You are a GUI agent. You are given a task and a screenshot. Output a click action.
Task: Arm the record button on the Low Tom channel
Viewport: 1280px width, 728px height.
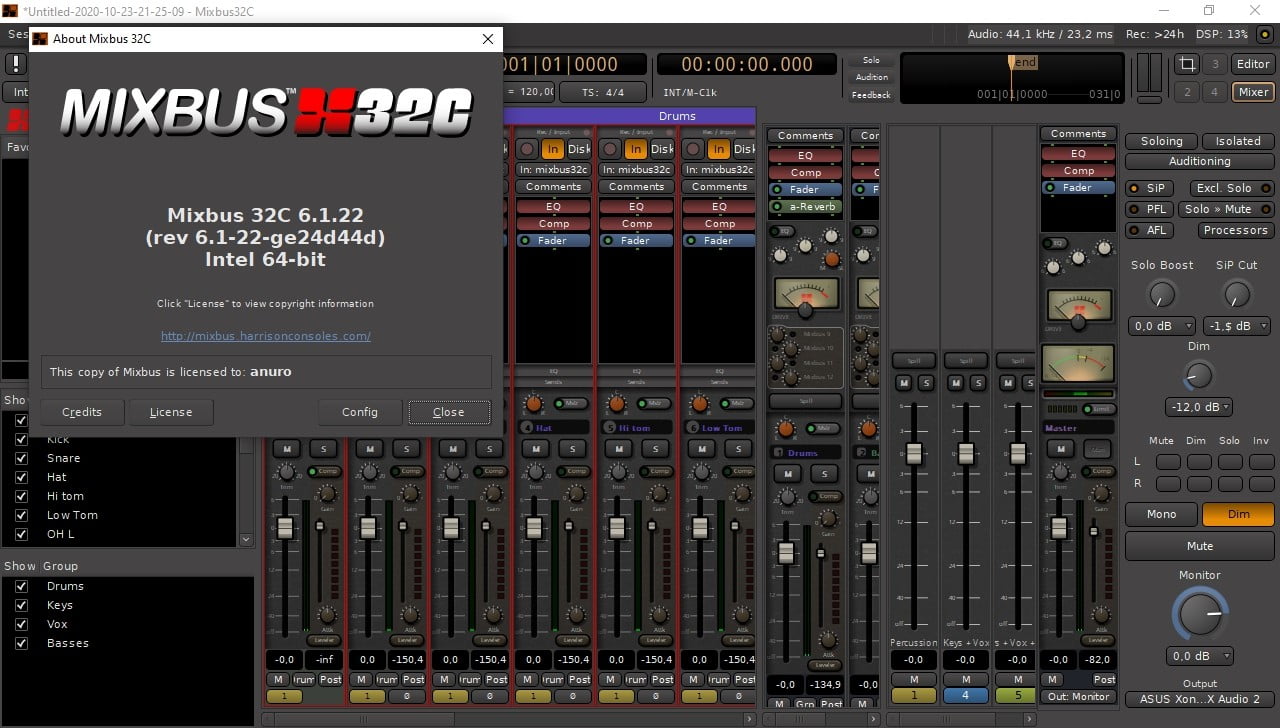point(693,149)
